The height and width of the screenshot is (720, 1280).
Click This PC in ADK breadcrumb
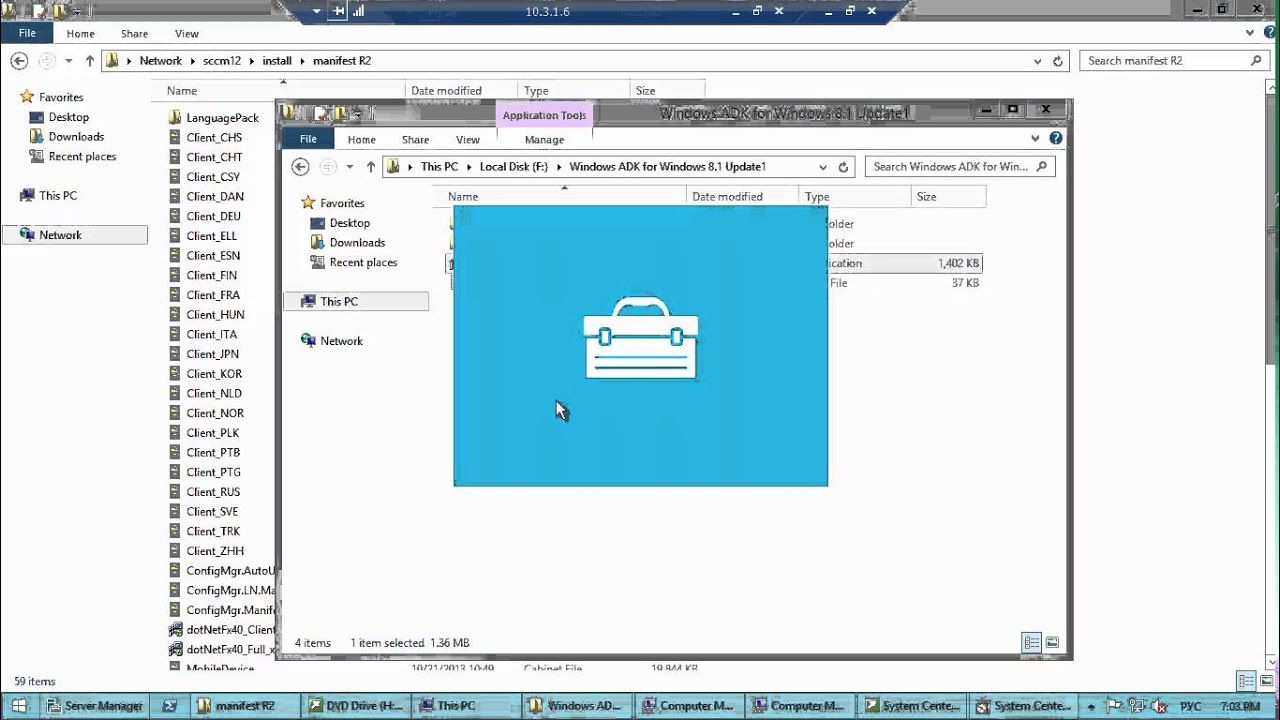439,167
